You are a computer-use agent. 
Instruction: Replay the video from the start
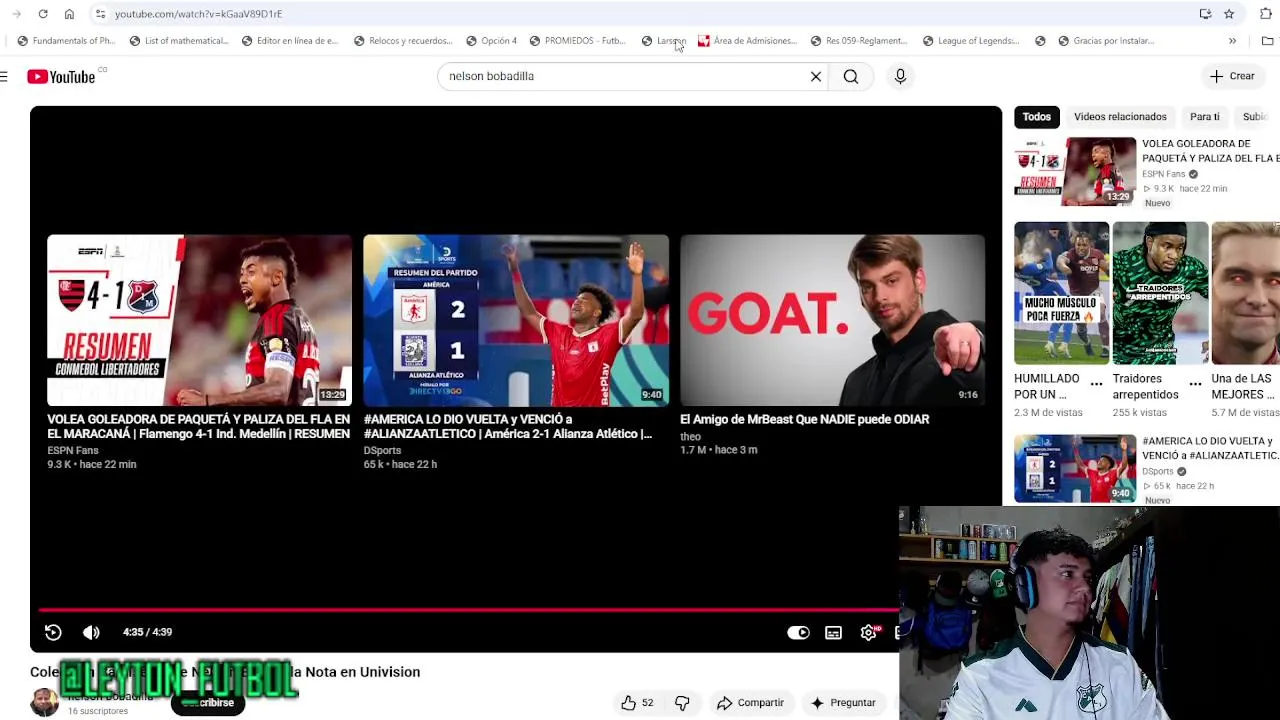tap(53, 632)
